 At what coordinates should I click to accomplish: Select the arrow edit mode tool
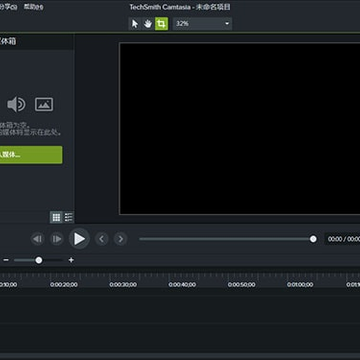[135, 24]
